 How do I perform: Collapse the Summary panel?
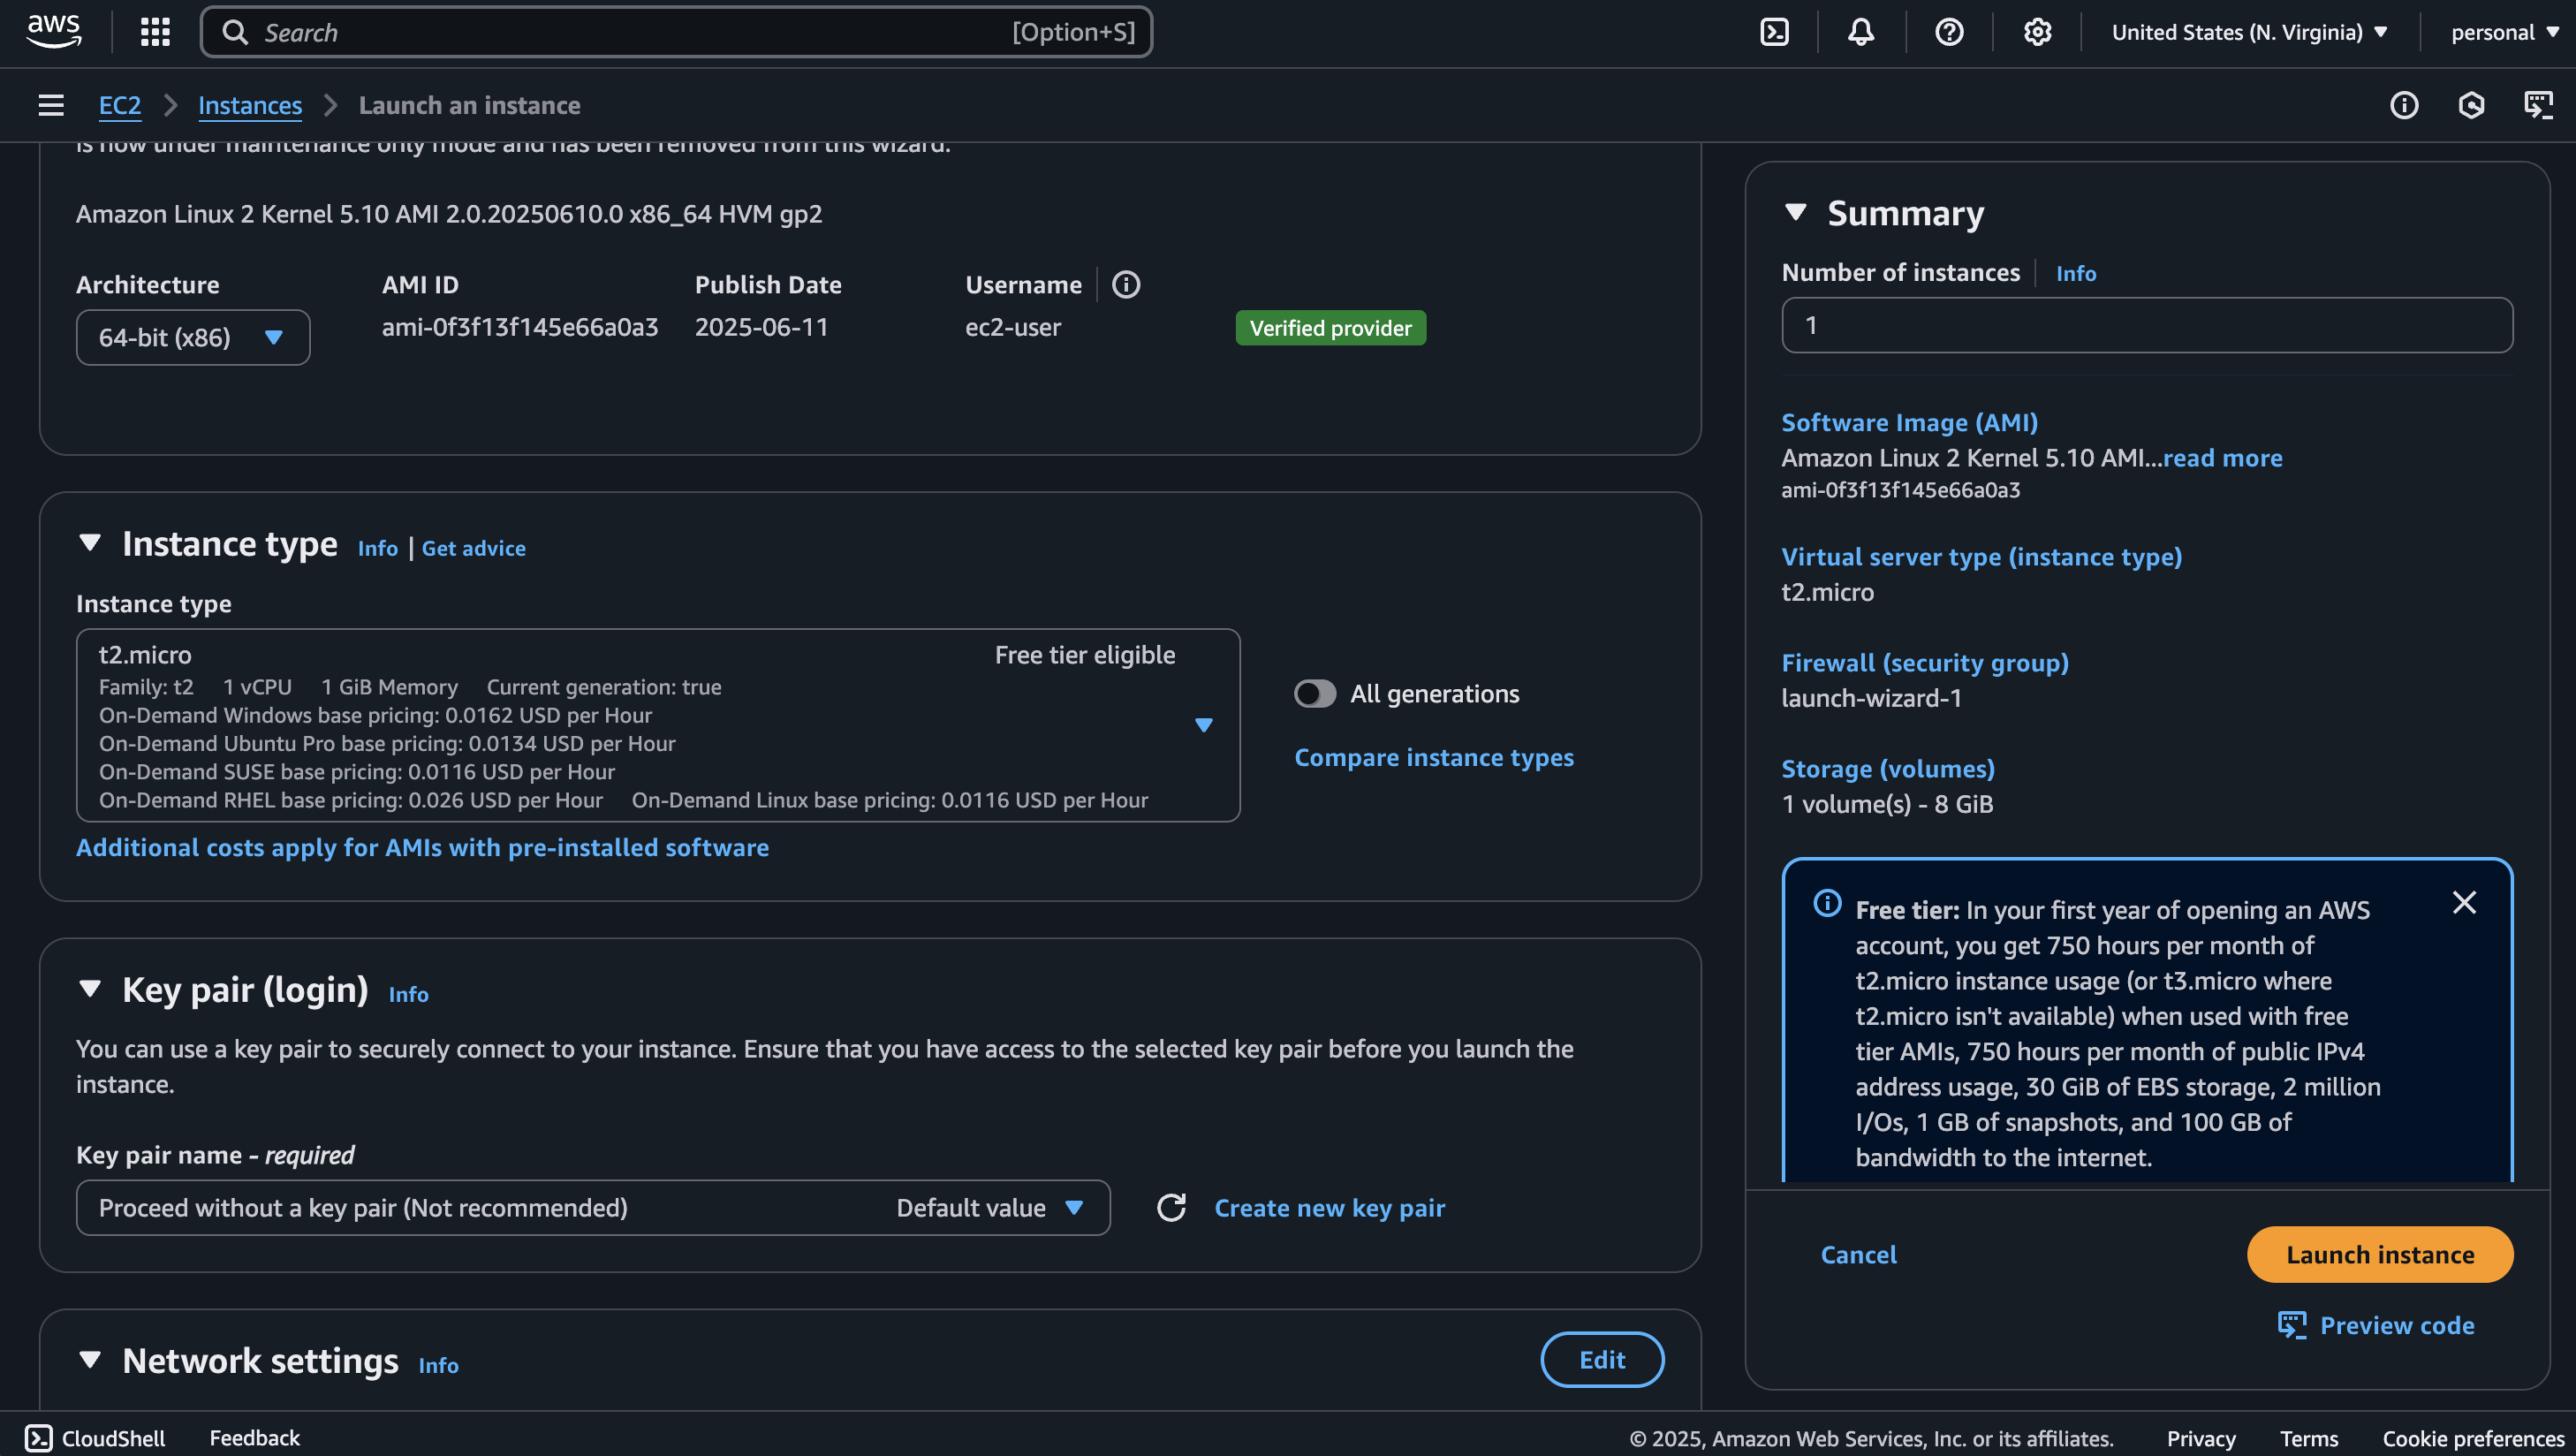[x=1796, y=212]
